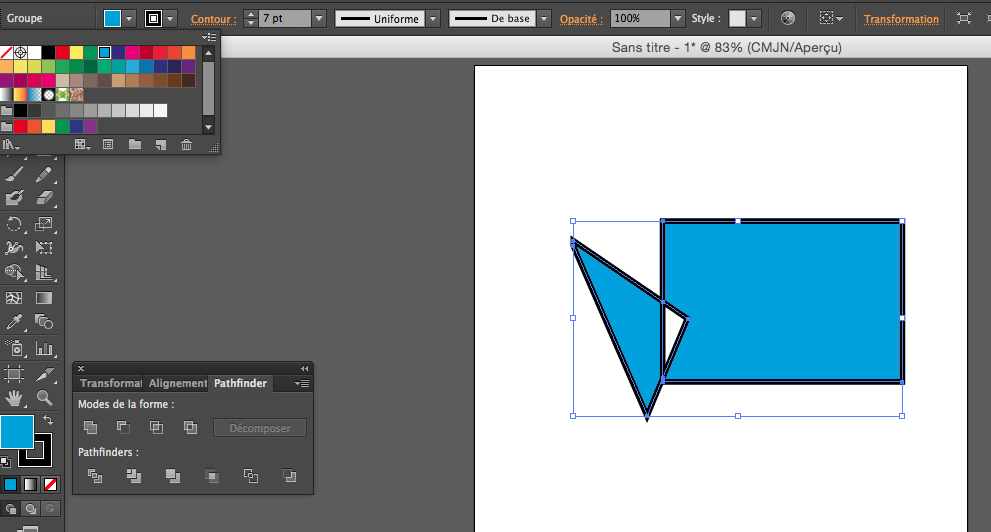Screen dimensions: 991x532
Task: Delete swatch with the trash icon
Action: point(186,145)
